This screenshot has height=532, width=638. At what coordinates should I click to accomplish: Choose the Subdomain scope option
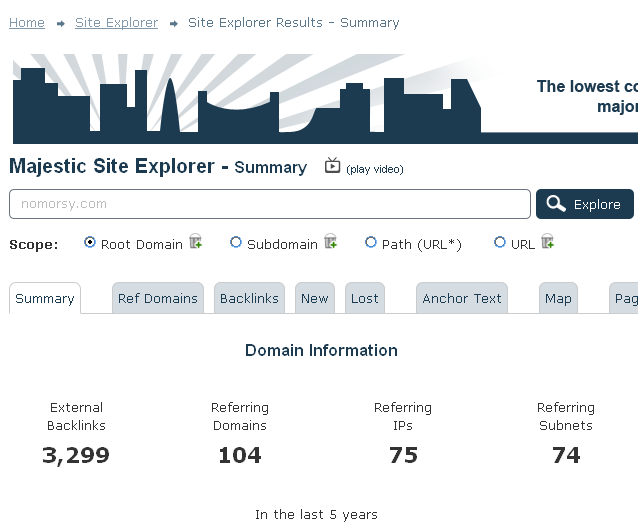coord(236,242)
